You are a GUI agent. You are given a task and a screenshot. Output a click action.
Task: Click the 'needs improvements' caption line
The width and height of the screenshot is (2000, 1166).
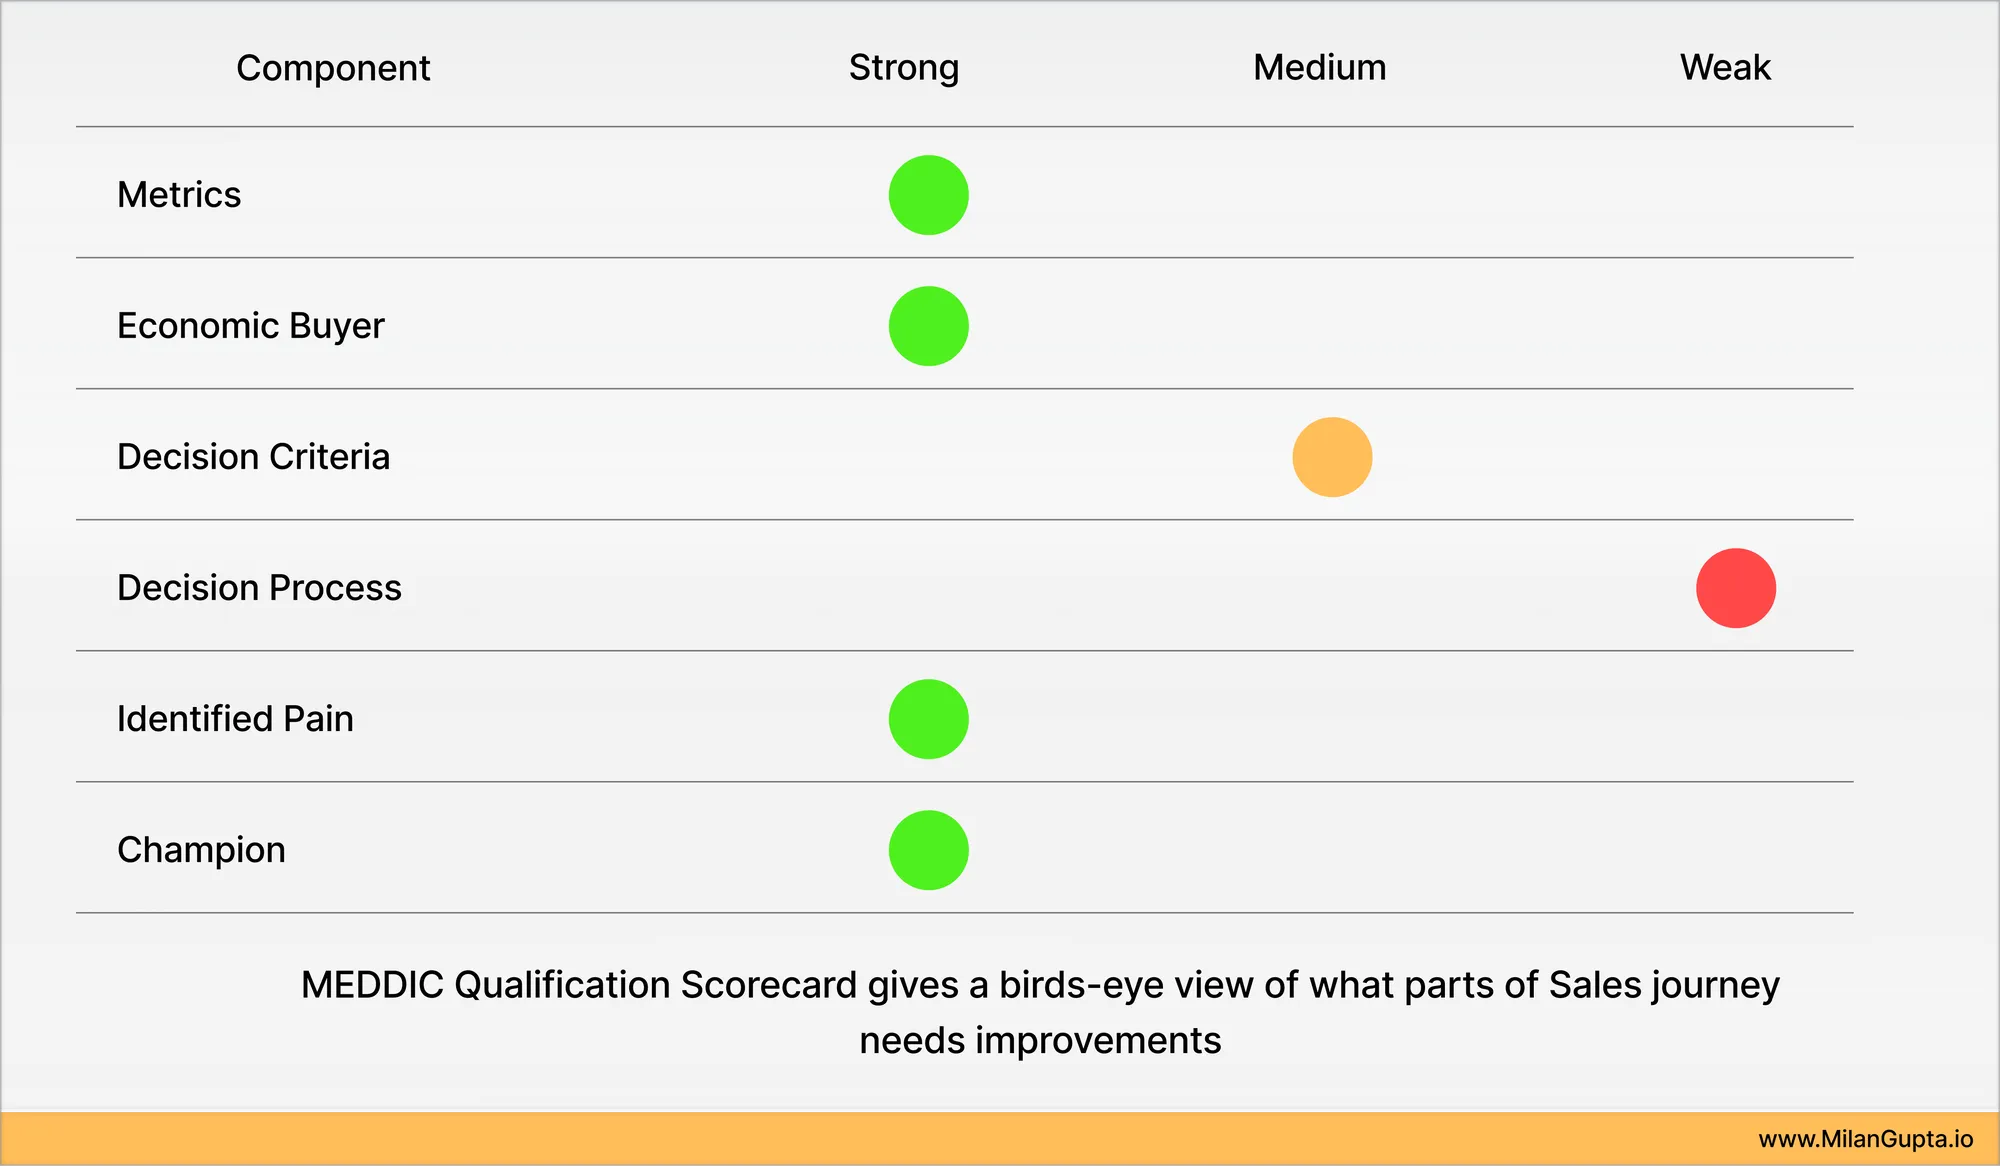pos(1040,1040)
